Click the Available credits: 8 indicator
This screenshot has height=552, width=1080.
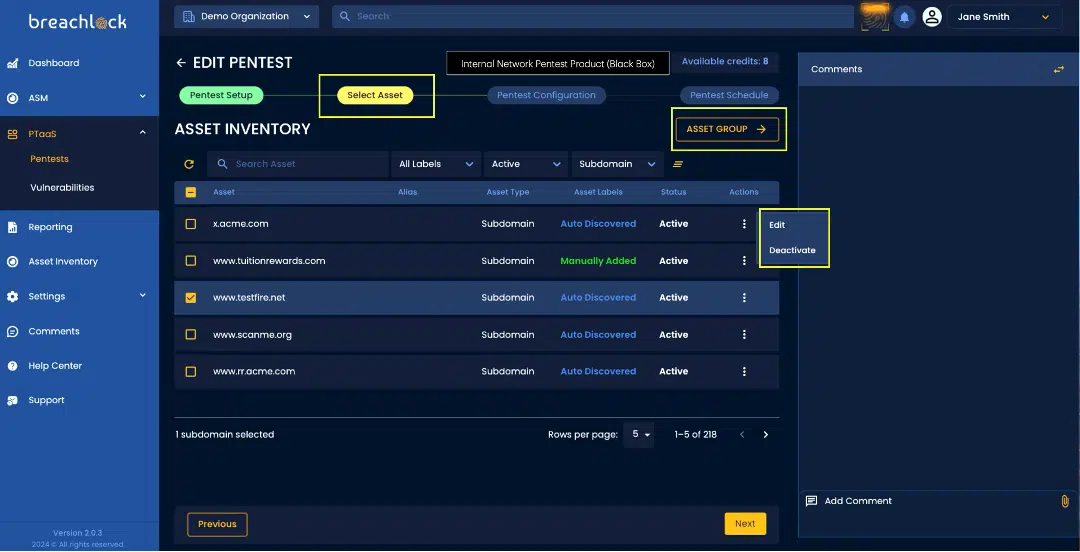point(725,62)
